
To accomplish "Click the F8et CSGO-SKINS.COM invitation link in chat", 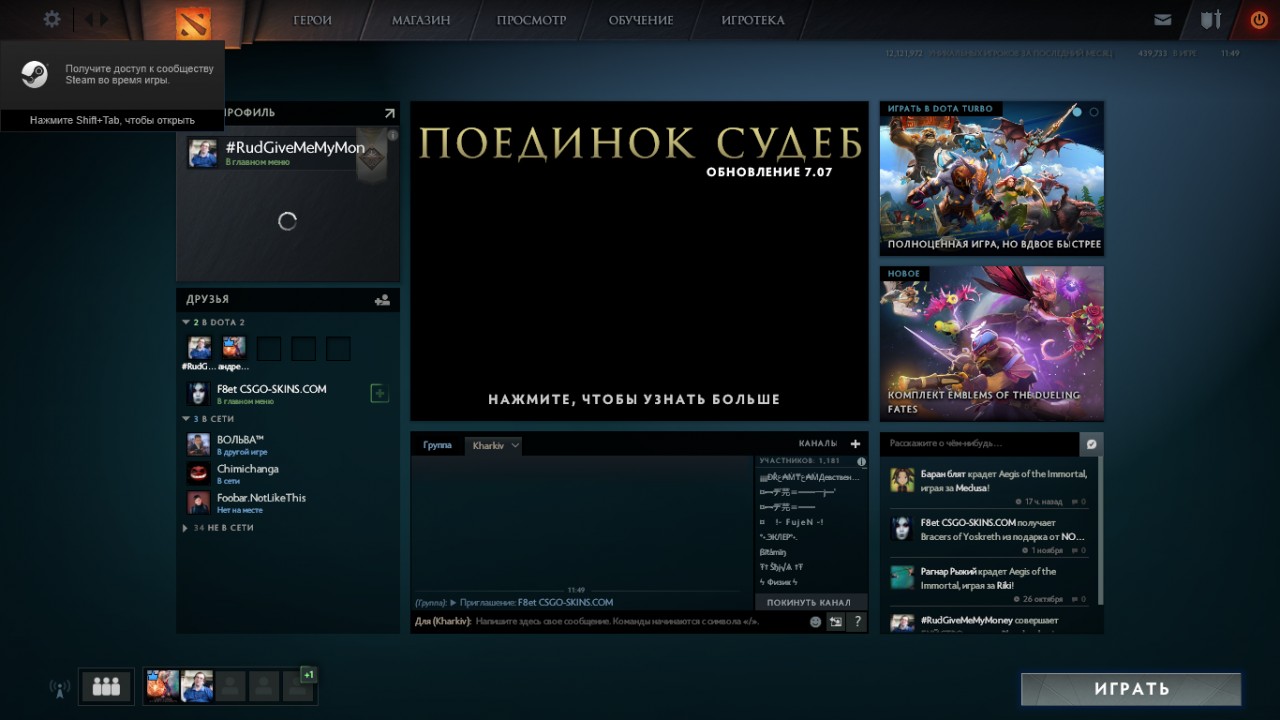I will [565, 602].
